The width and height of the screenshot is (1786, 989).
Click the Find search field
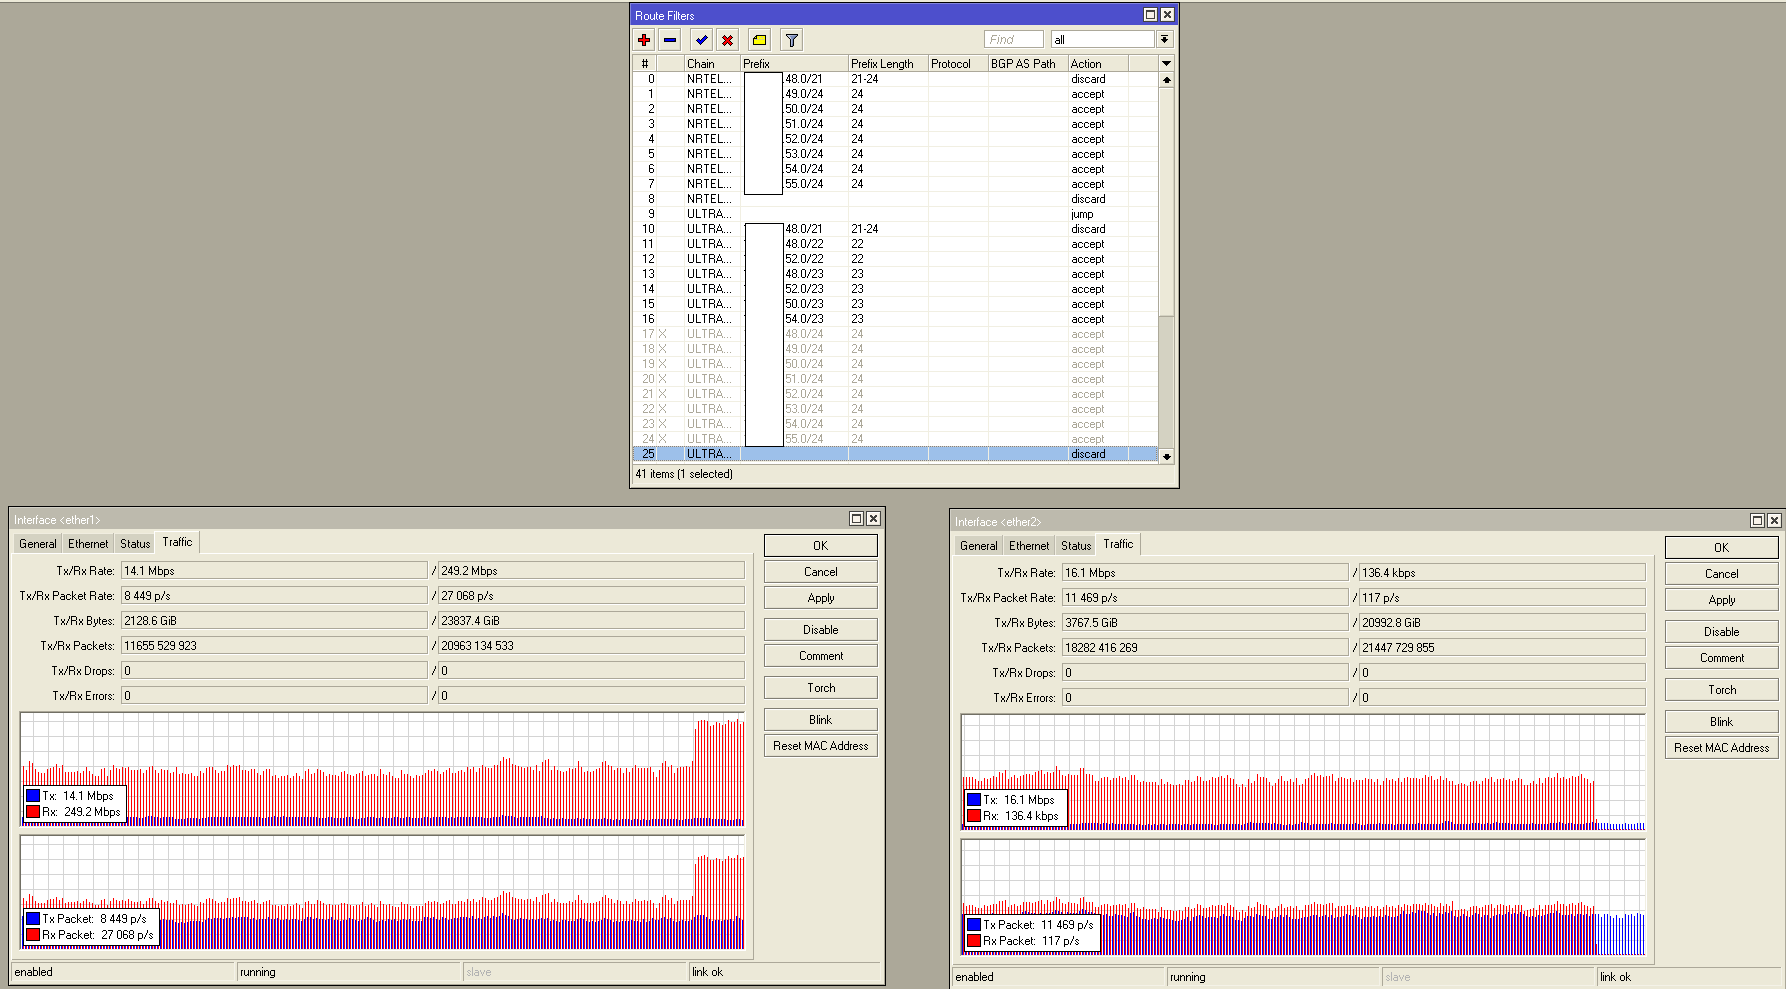tap(1012, 39)
